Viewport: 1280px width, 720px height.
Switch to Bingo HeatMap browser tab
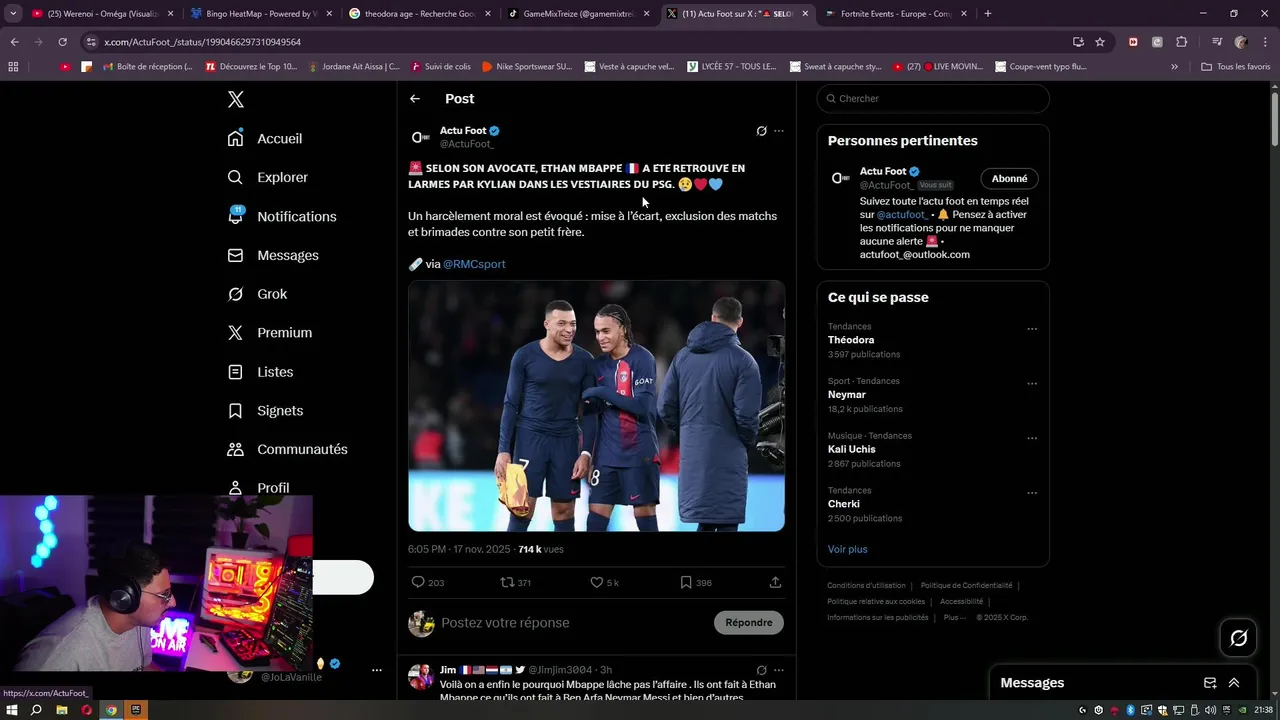click(x=261, y=14)
